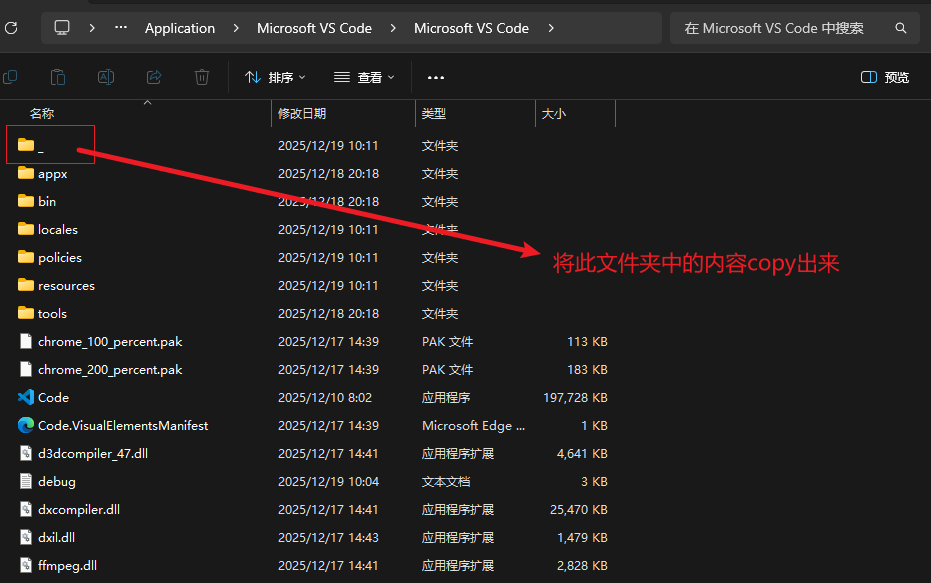Click the 2,828 KB size value
Screen dimensions: 931x583
coord(582,566)
